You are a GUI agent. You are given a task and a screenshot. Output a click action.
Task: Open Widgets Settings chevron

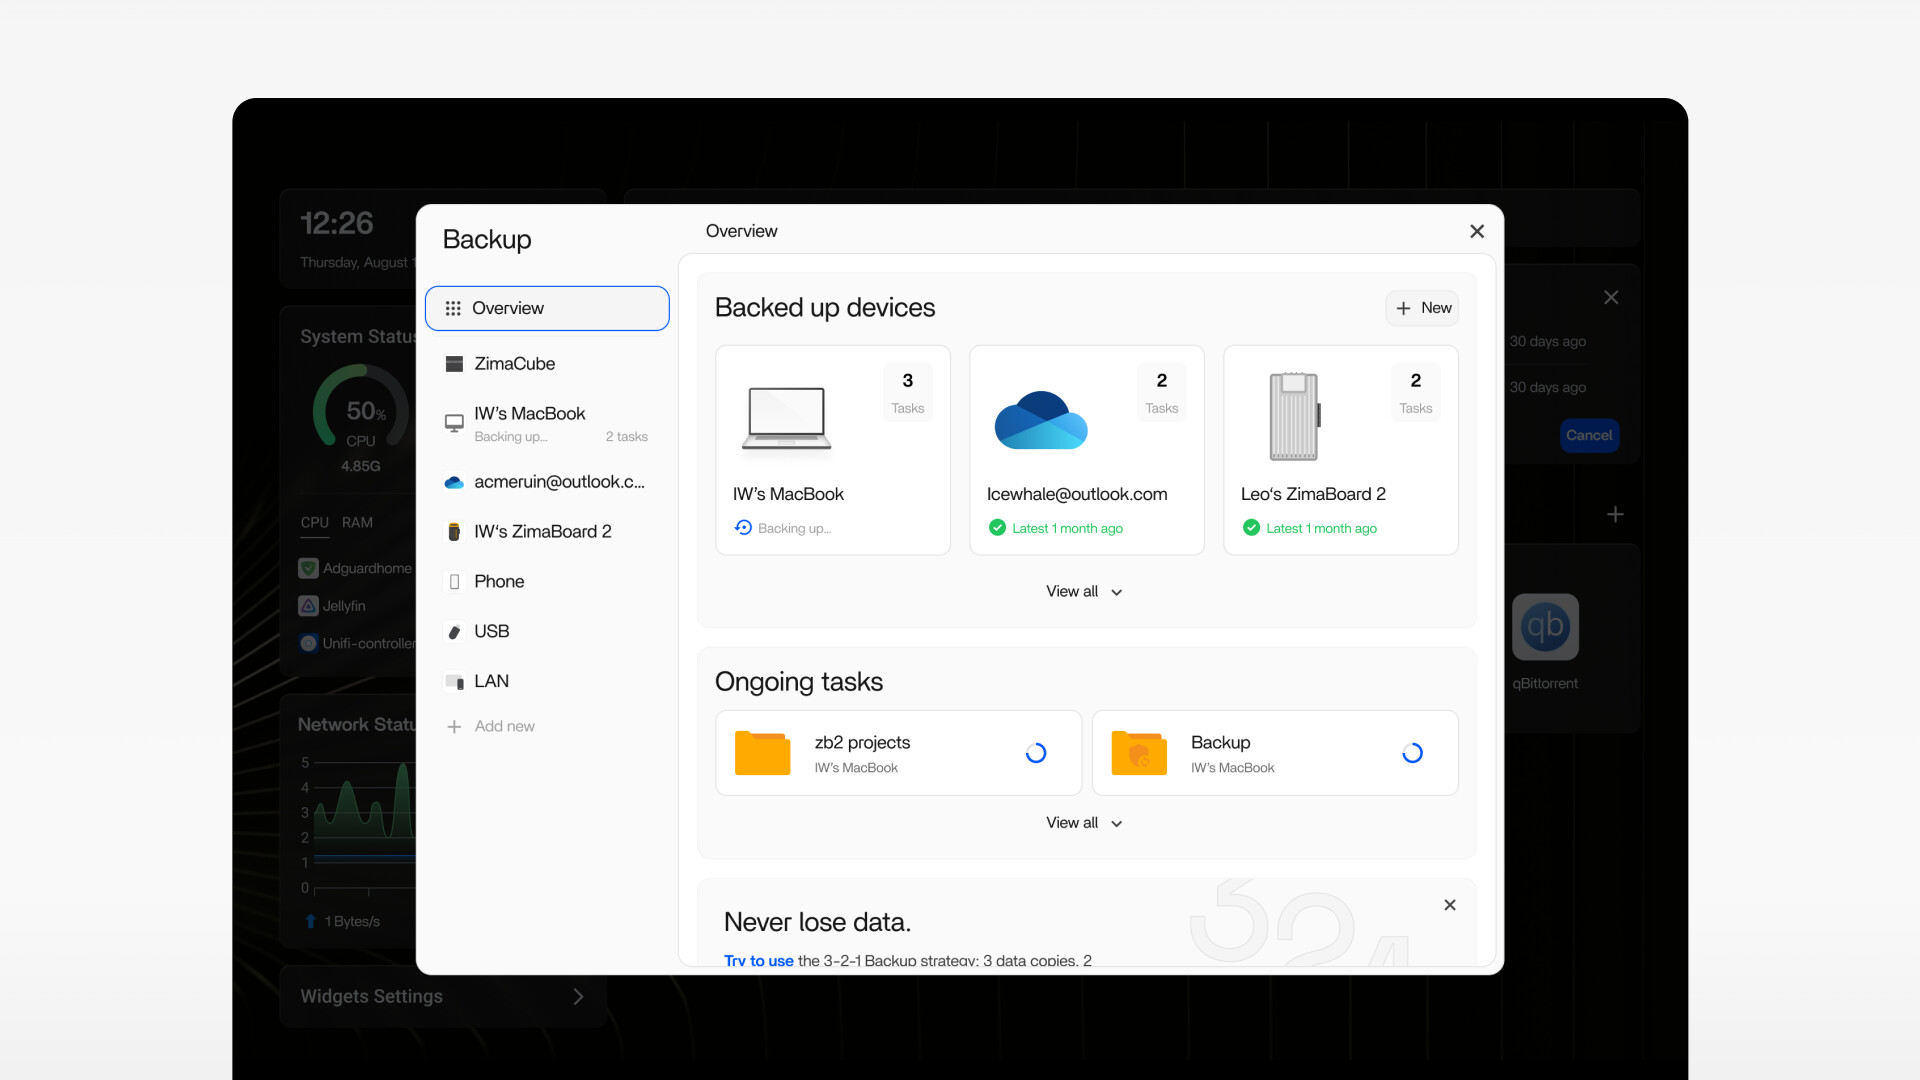tap(578, 996)
